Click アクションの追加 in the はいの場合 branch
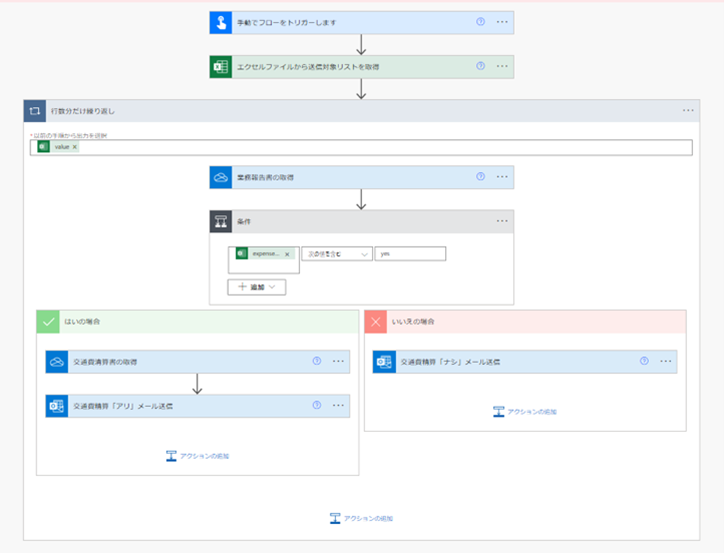The width and height of the screenshot is (724, 553). coord(197,456)
